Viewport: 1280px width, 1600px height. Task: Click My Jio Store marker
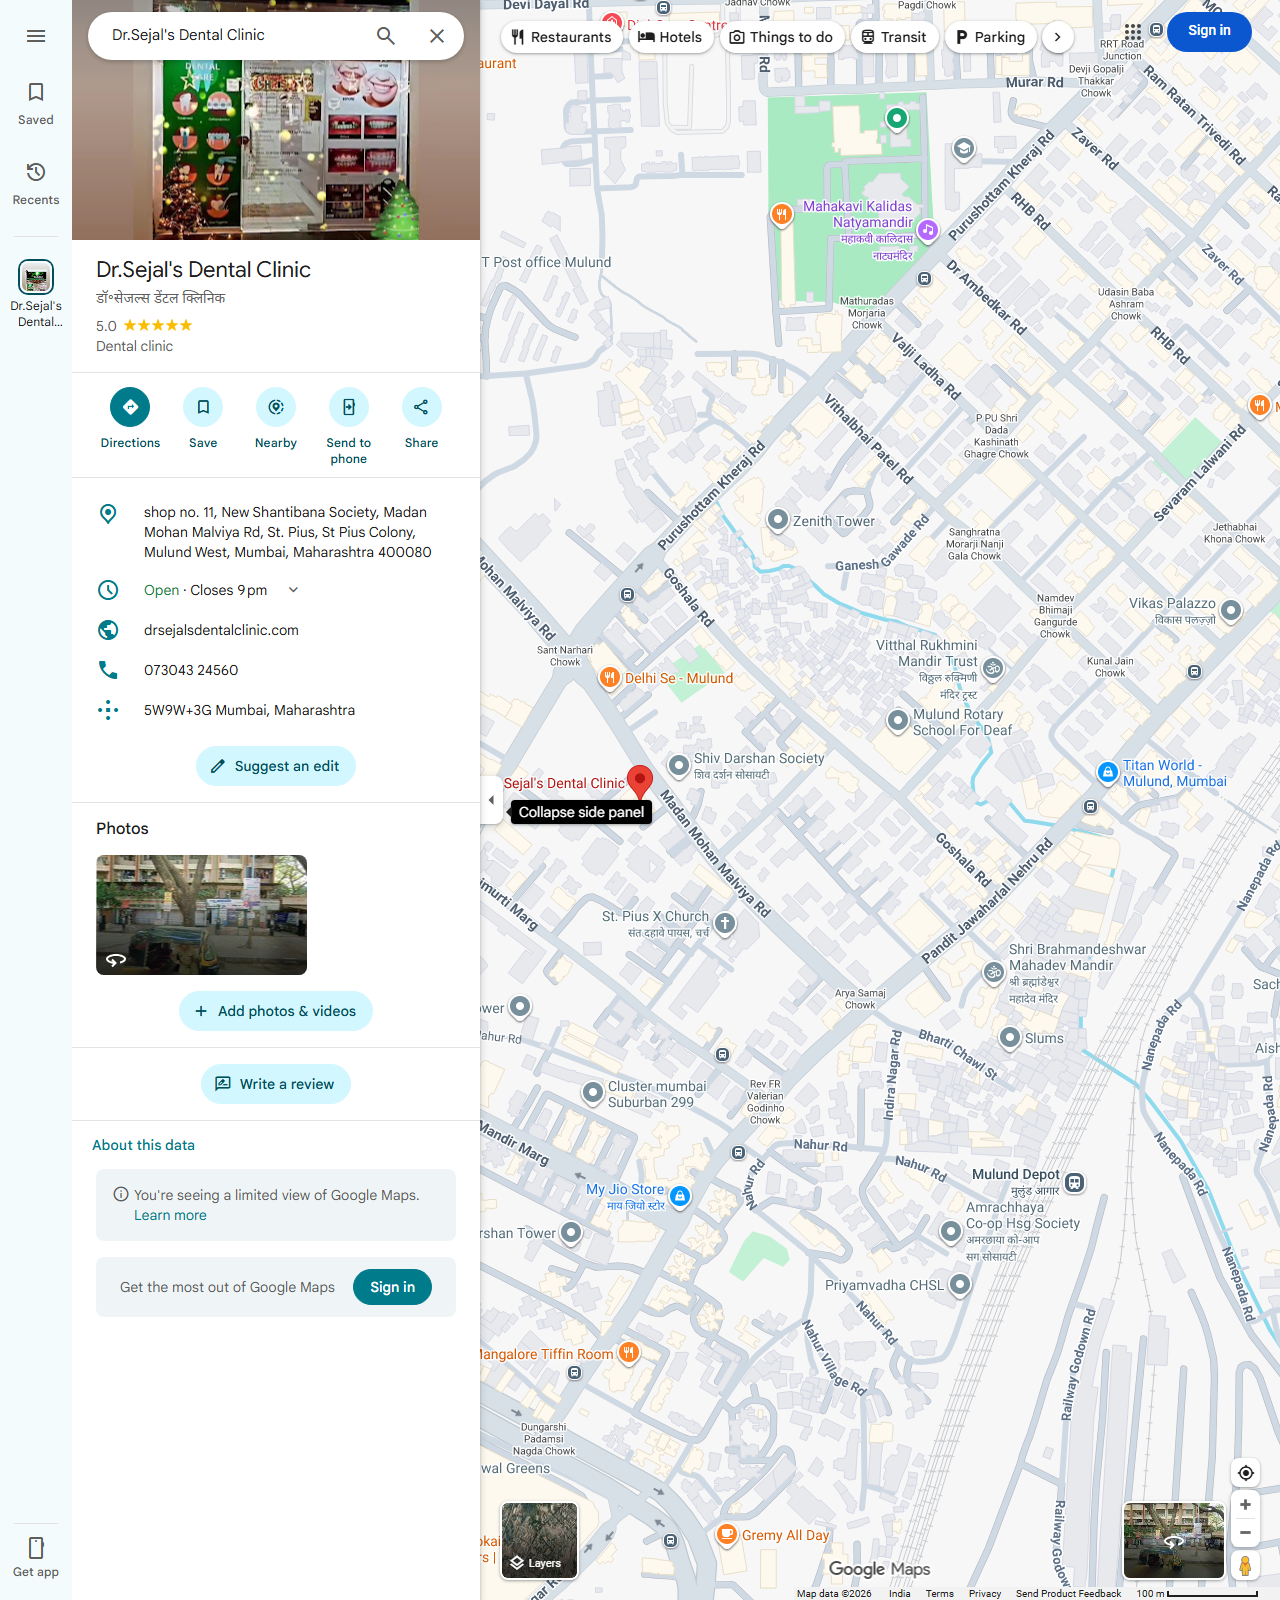click(680, 1196)
